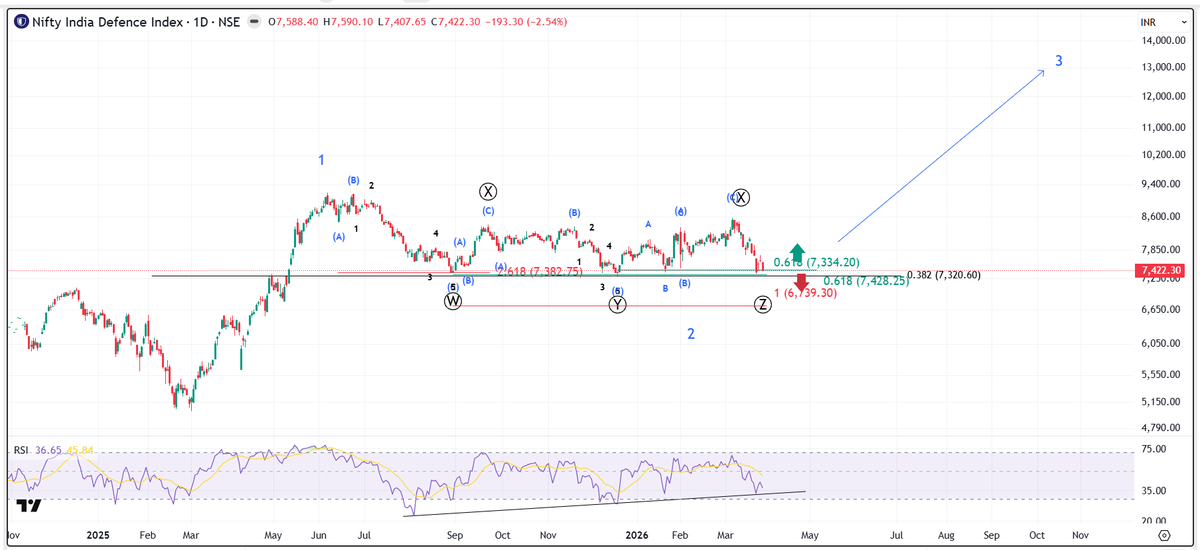Click the TradingView logo watermark link
The height and width of the screenshot is (550, 1200).
tap(29, 505)
